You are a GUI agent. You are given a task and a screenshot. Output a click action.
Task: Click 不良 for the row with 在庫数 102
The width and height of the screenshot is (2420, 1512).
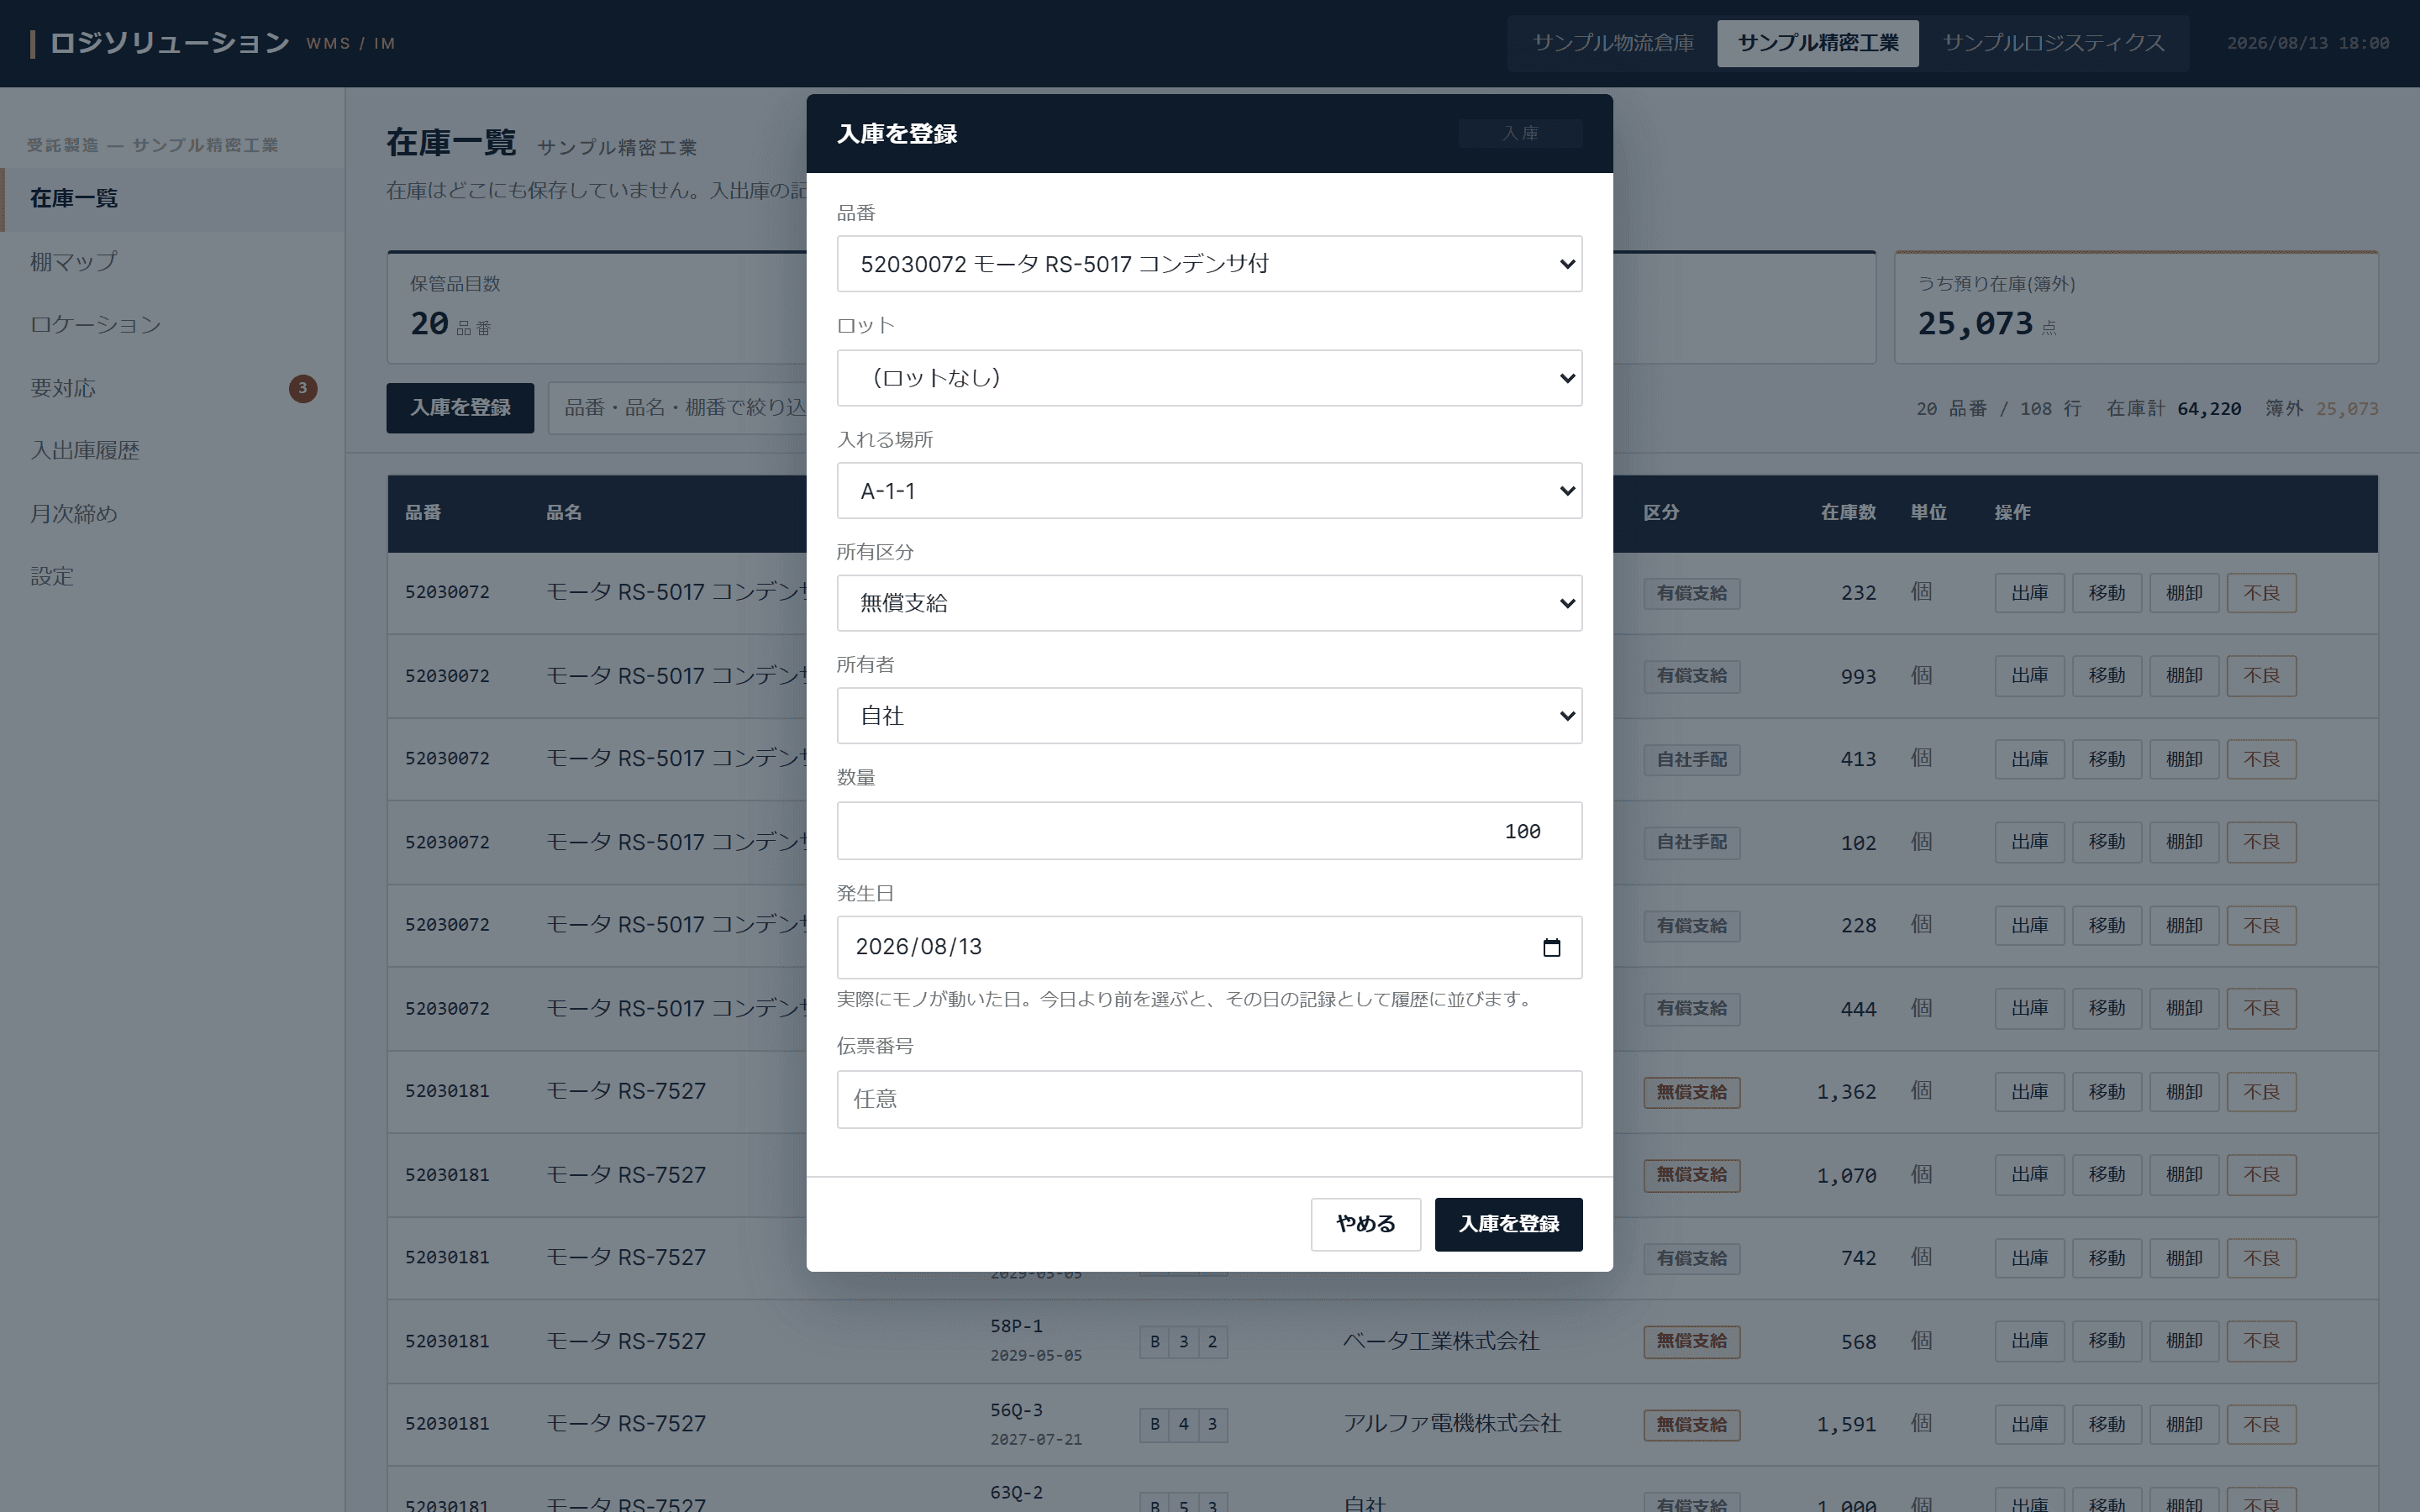(2261, 842)
